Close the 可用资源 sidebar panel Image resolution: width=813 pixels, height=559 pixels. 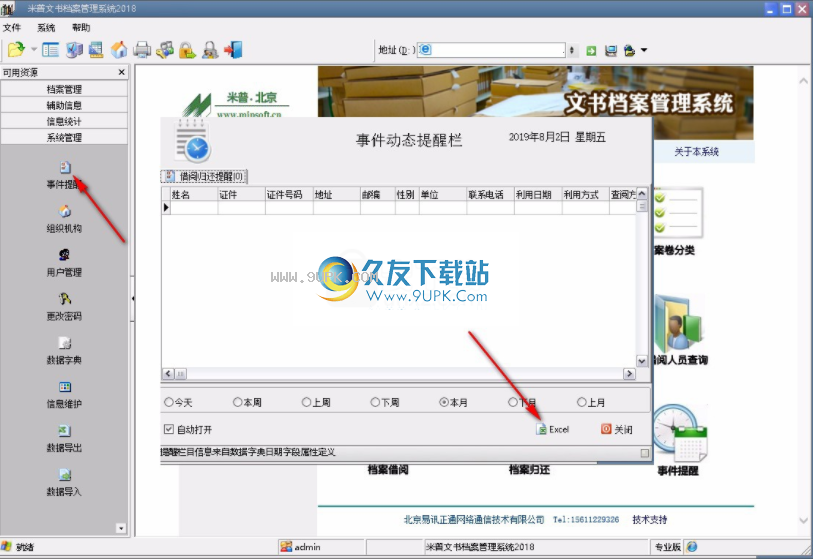[x=121, y=72]
